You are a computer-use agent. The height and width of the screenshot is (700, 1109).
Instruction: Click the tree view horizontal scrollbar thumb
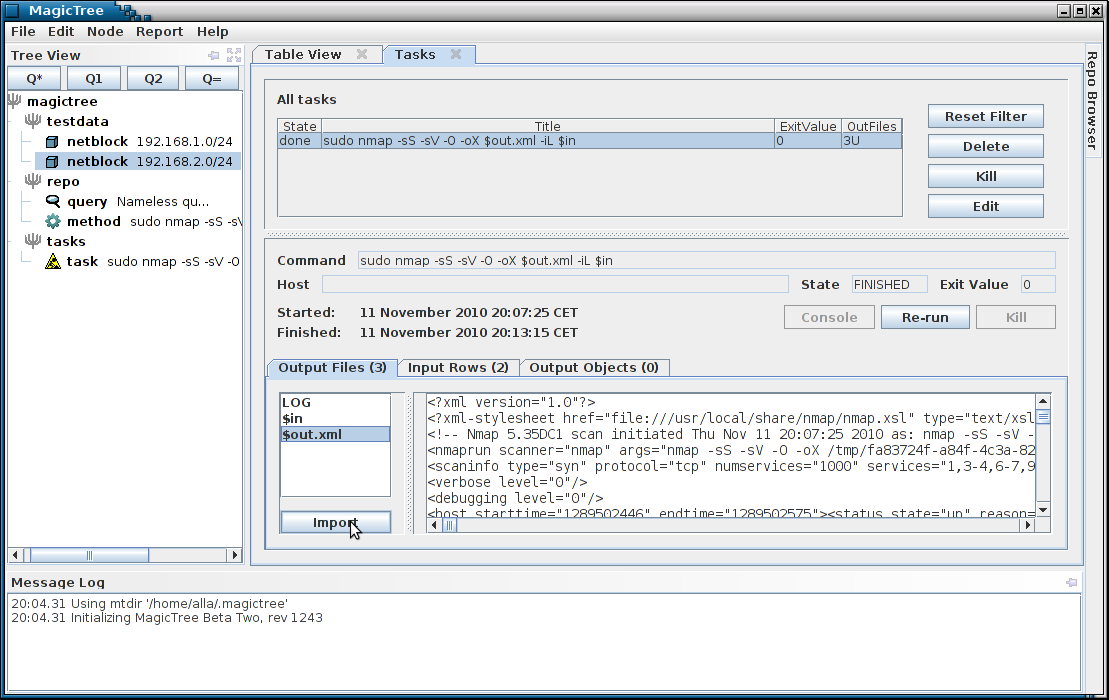[89, 555]
